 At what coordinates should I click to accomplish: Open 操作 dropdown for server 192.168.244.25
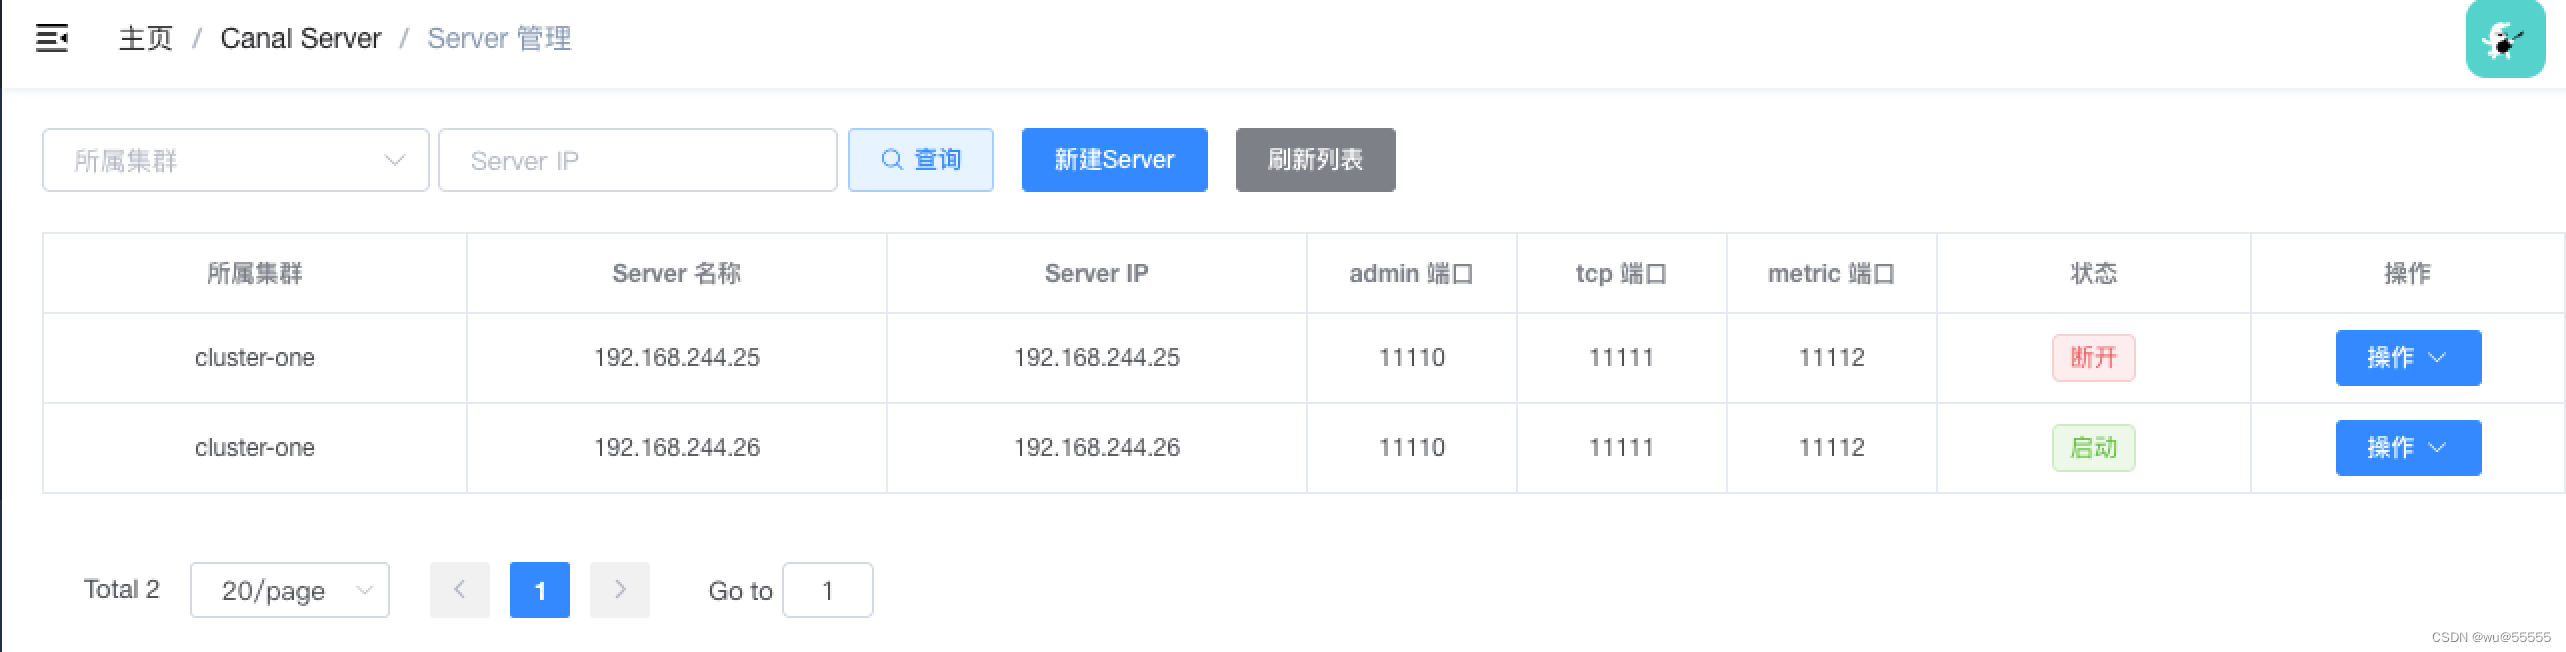2407,358
